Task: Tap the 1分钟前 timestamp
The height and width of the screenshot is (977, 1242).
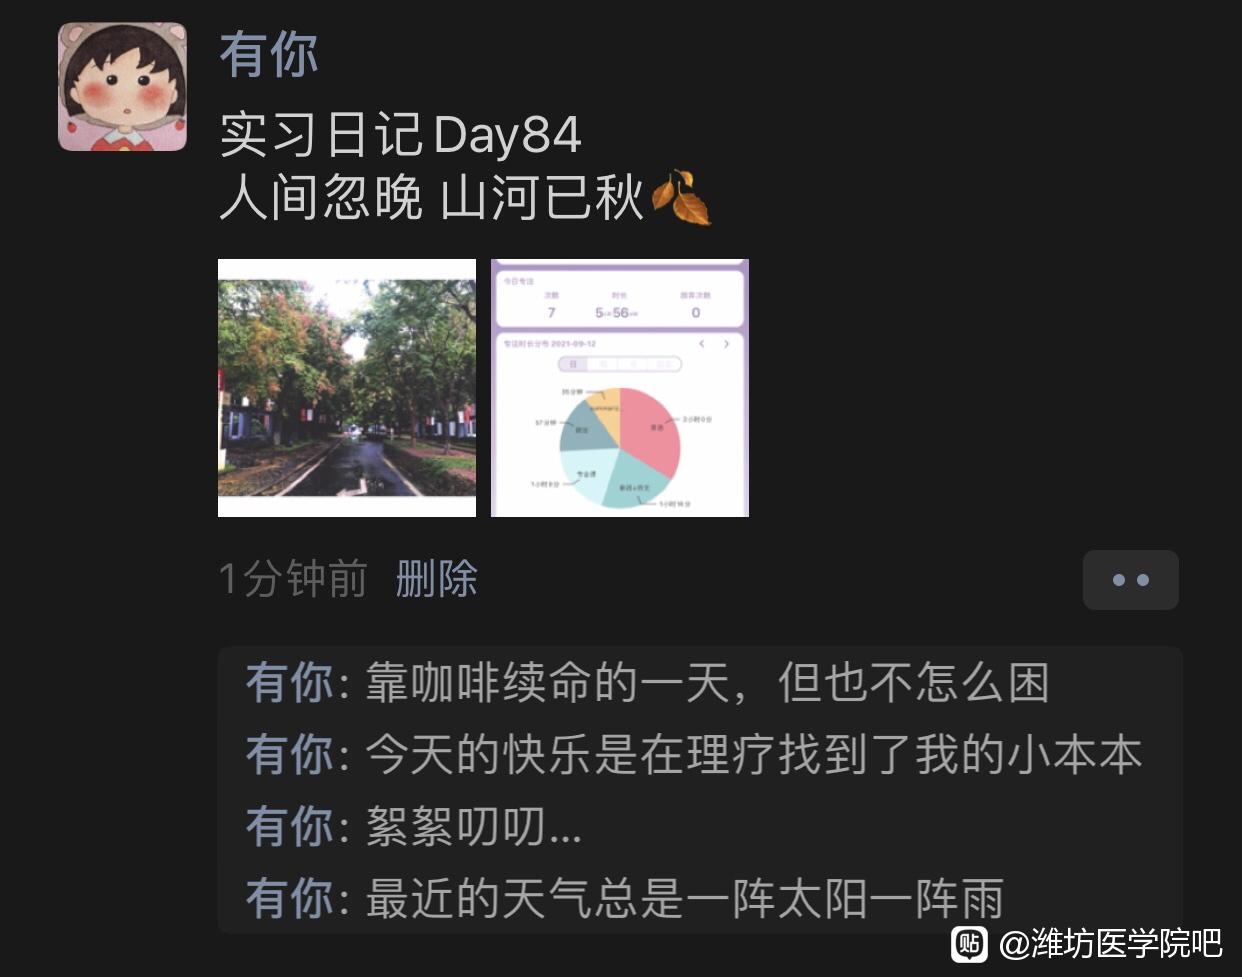Action: (x=293, y=579)
